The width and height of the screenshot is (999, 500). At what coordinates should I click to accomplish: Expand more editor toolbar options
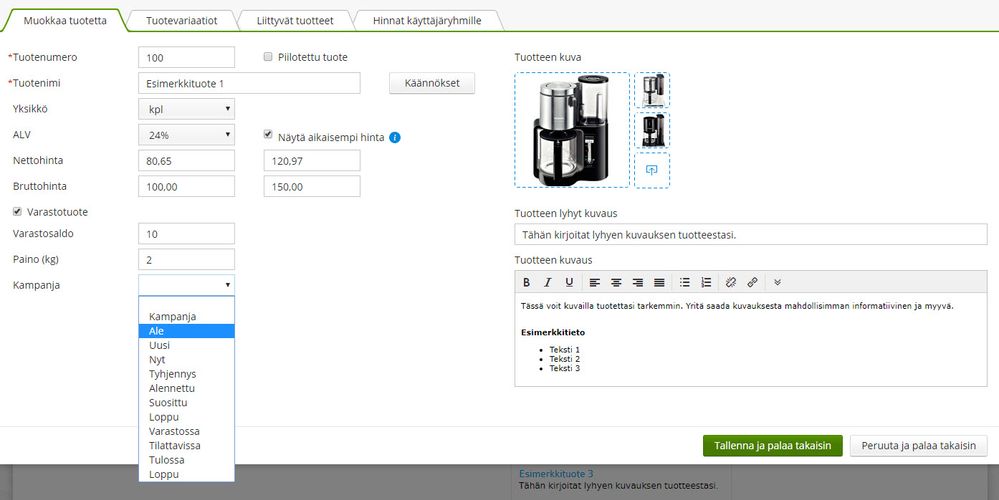point(777,282)
